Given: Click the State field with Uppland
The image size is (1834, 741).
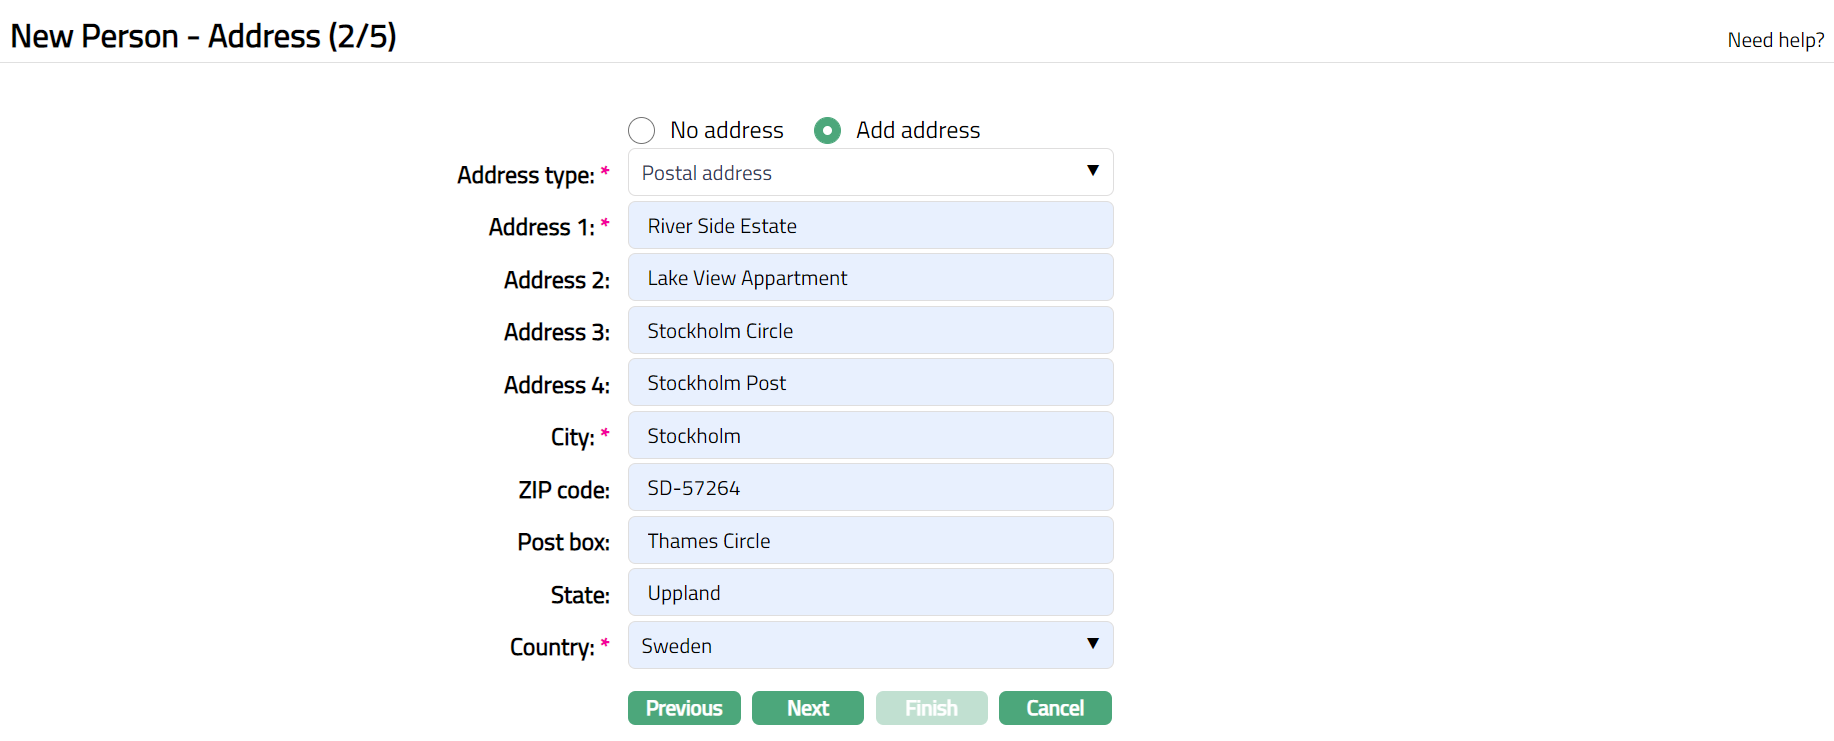Looking at the screenshot, I should point(870,593).
